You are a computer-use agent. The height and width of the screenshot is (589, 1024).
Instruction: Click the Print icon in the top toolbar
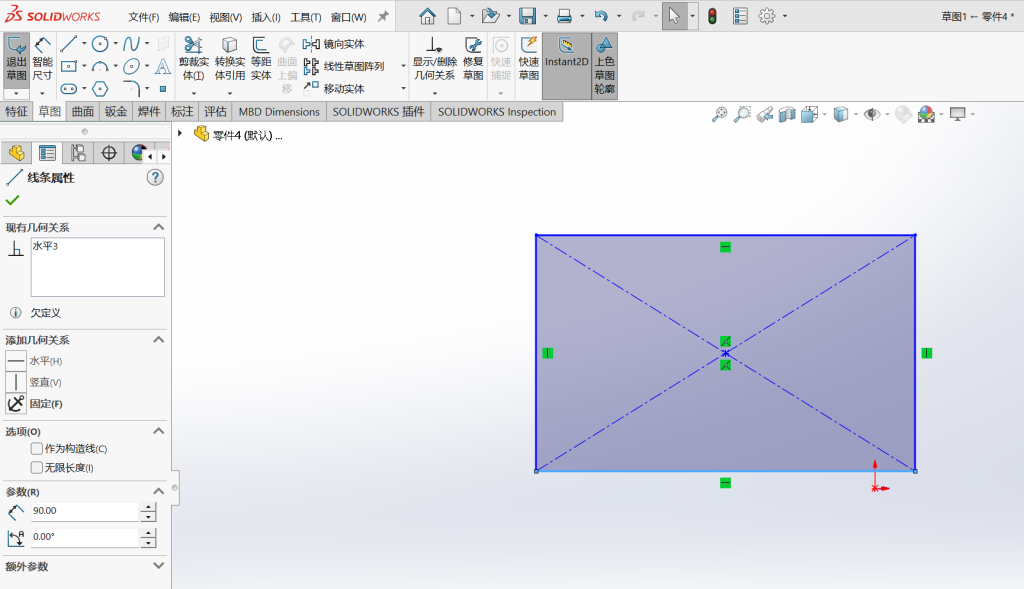pos(564,16)
